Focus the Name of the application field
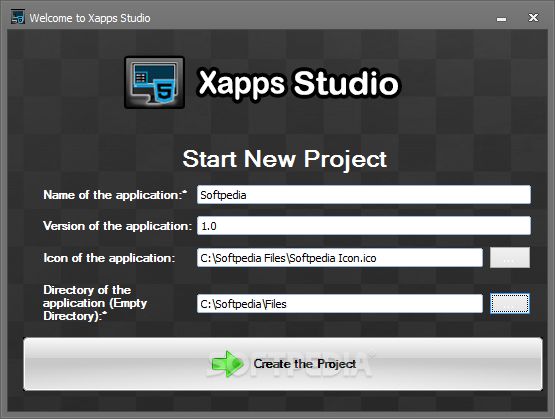 tap(364, 195)
